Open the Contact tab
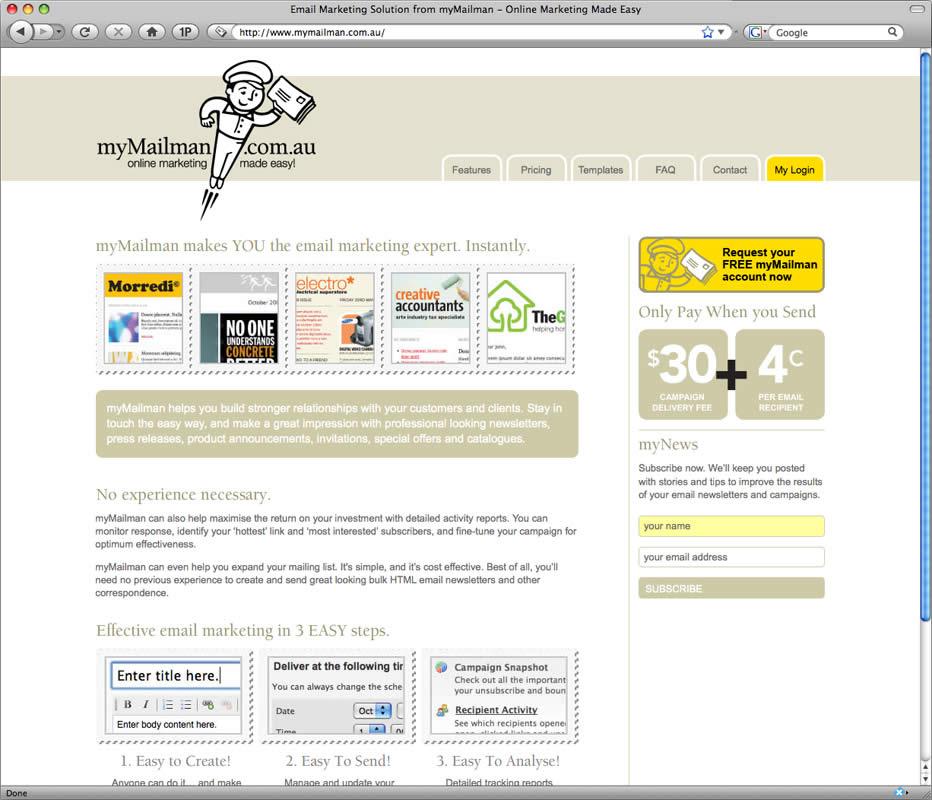Image resolution: width=932 pixels, height=800 pixels. (x=730, y=169)
